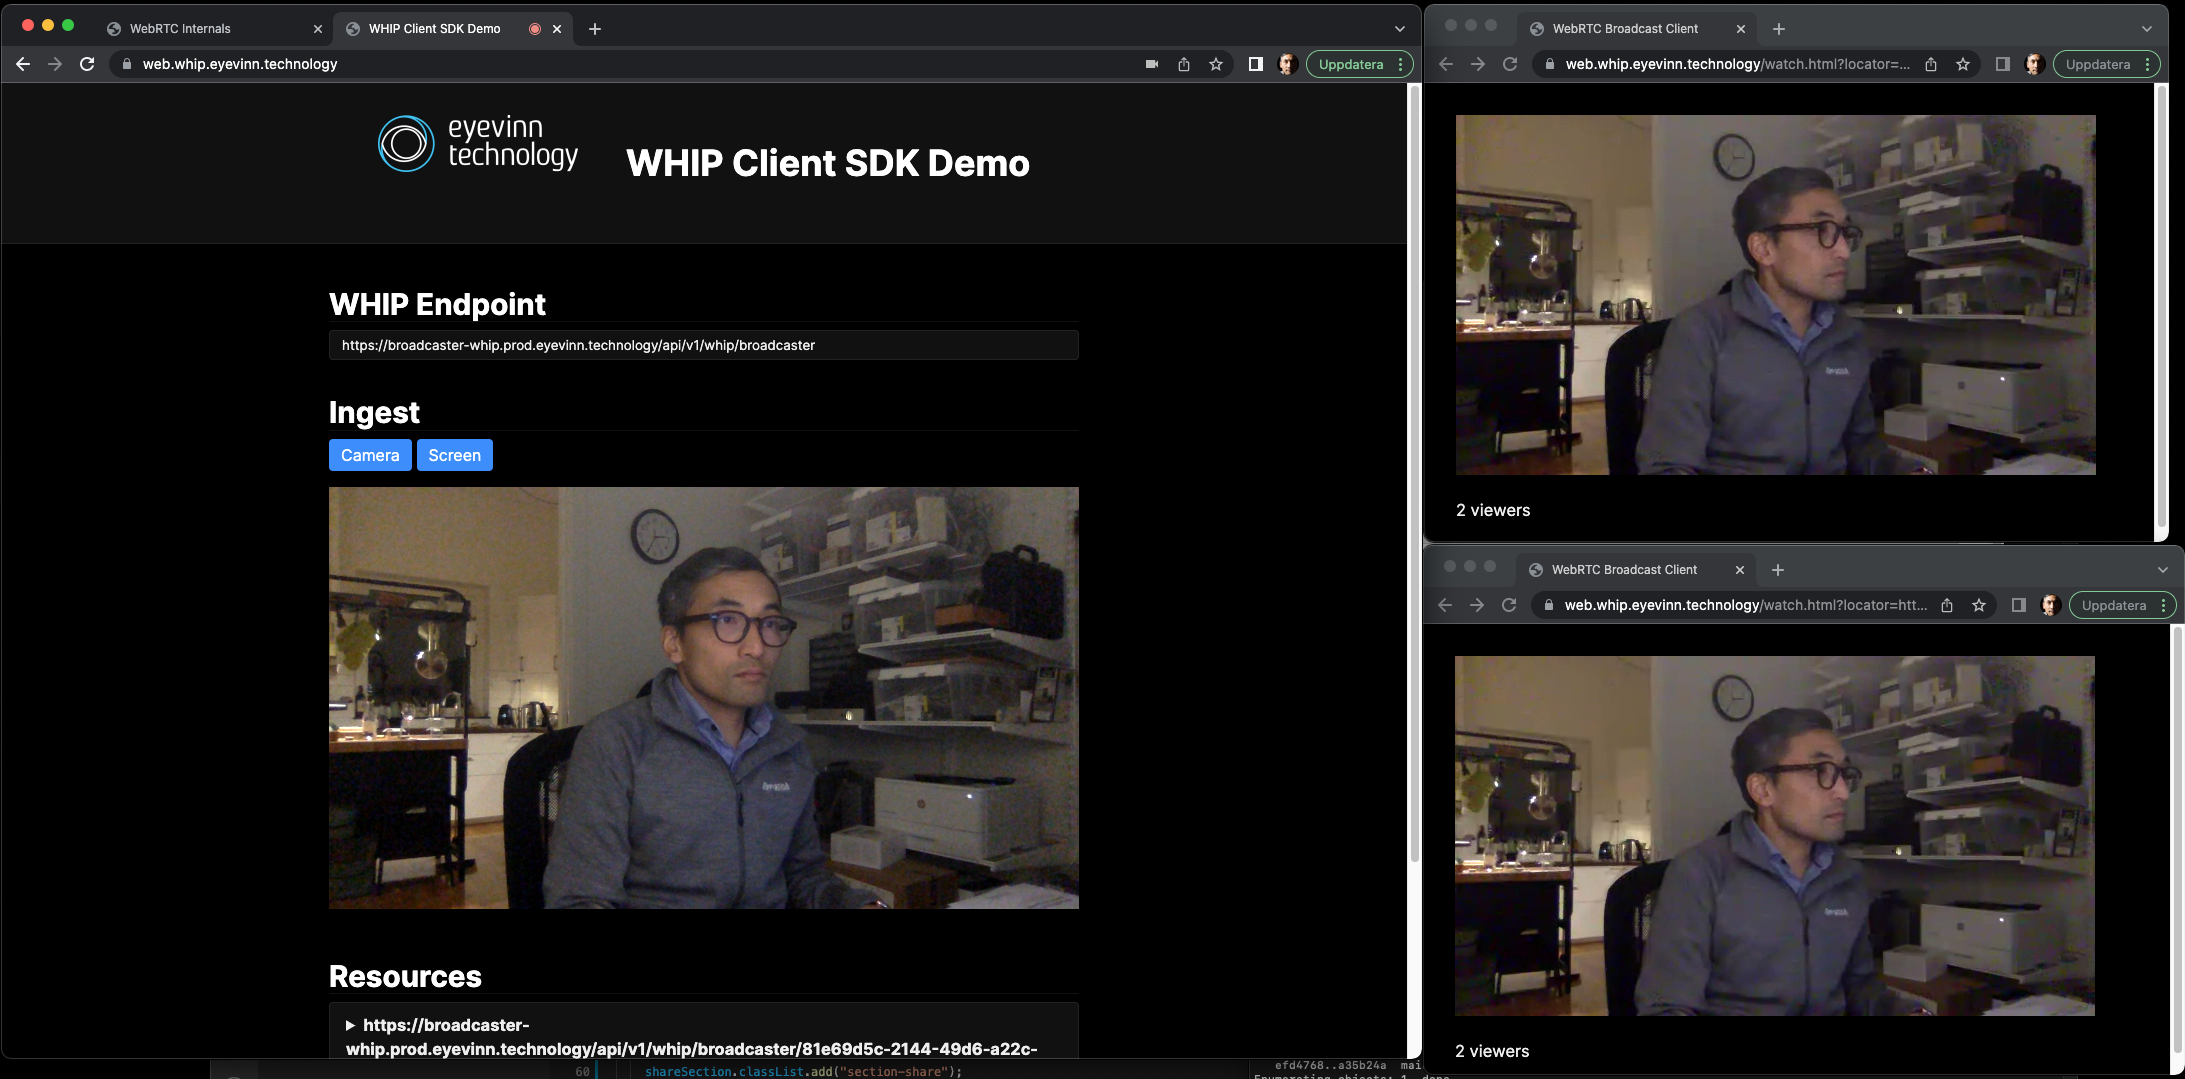Click the address bar in the top-right watch.html window
This screenshot has width=2185, height=1079.
[x=1737, y=64]
